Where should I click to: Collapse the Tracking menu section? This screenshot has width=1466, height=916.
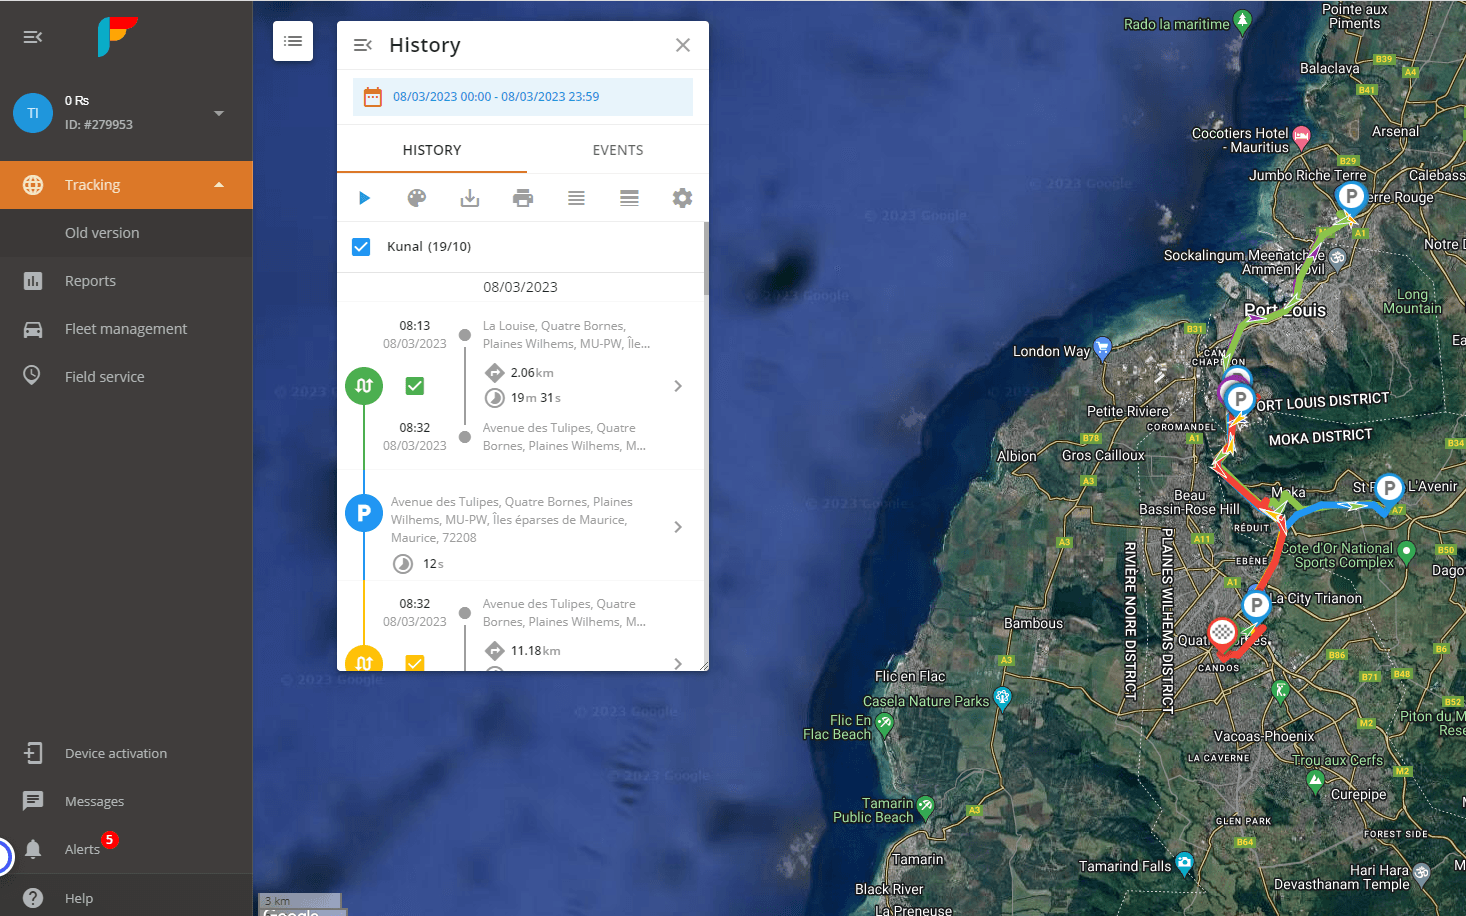tap(219, 185)
